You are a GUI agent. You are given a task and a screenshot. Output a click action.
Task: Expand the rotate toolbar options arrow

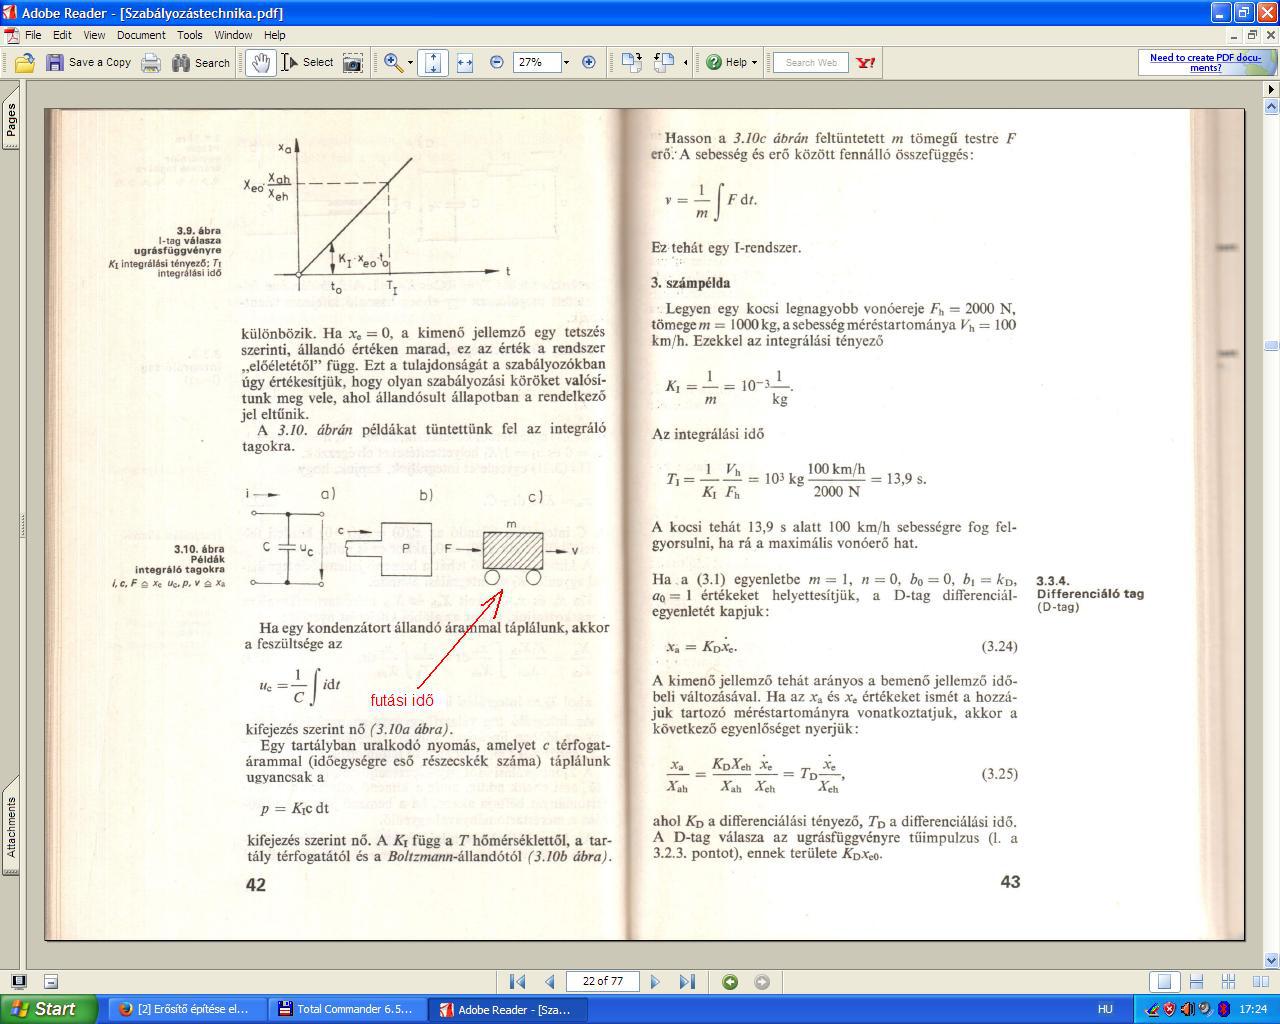click(685, 62)
